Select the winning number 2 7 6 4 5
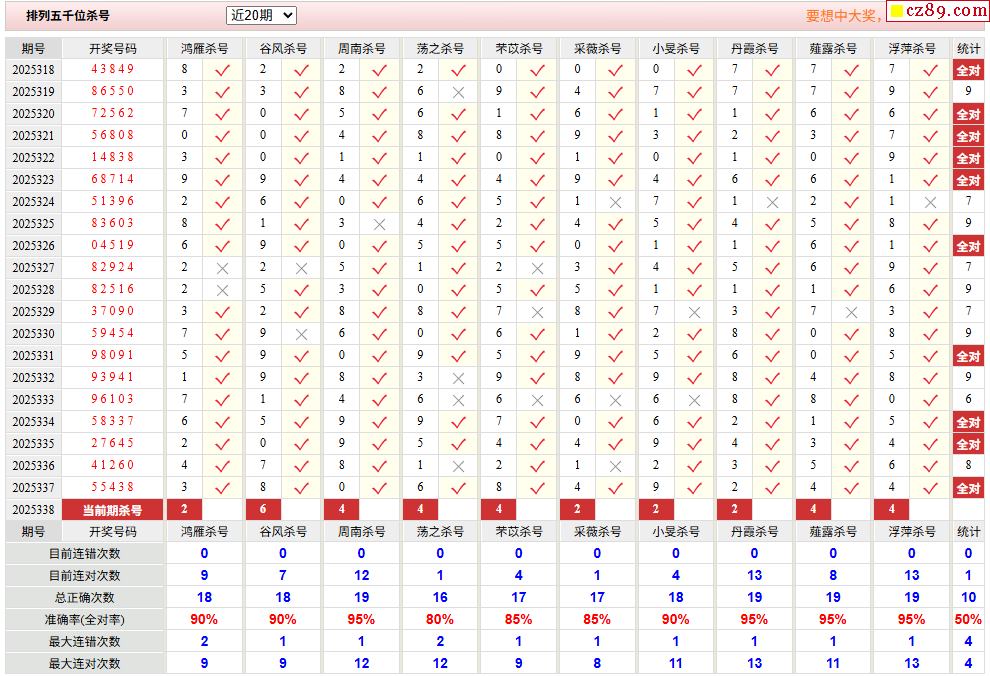 (x=112, y=442)
